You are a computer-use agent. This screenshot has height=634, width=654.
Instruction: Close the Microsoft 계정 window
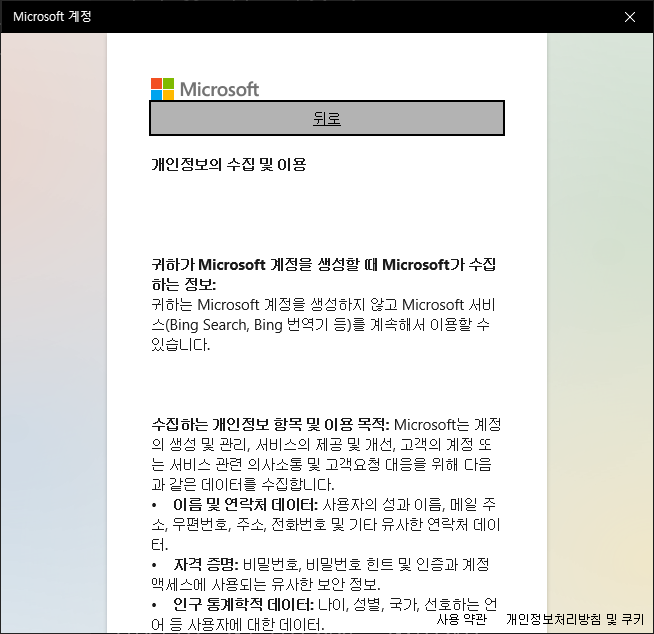tap(630, 17)
